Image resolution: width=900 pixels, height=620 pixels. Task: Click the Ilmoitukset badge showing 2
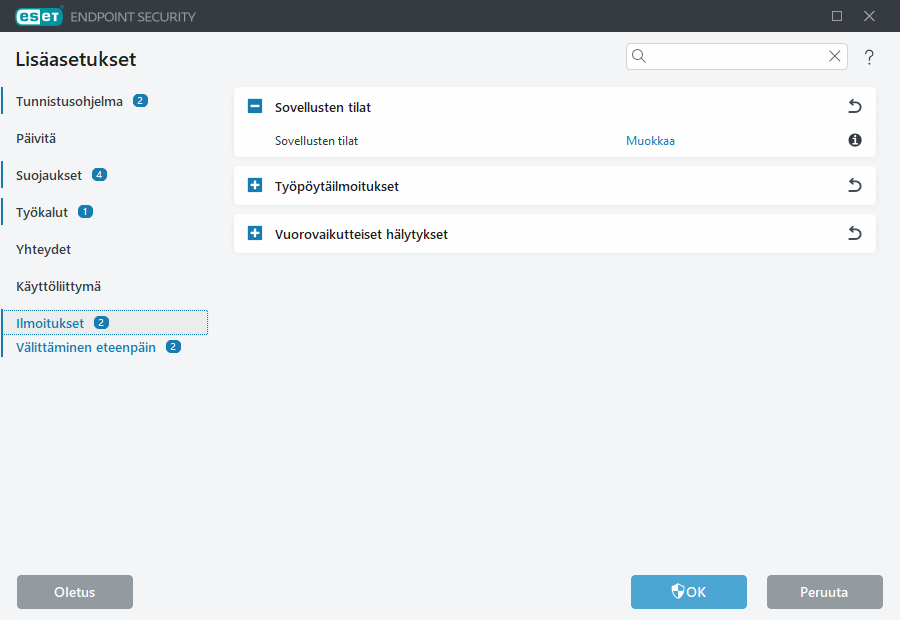(x=102, y=323)
